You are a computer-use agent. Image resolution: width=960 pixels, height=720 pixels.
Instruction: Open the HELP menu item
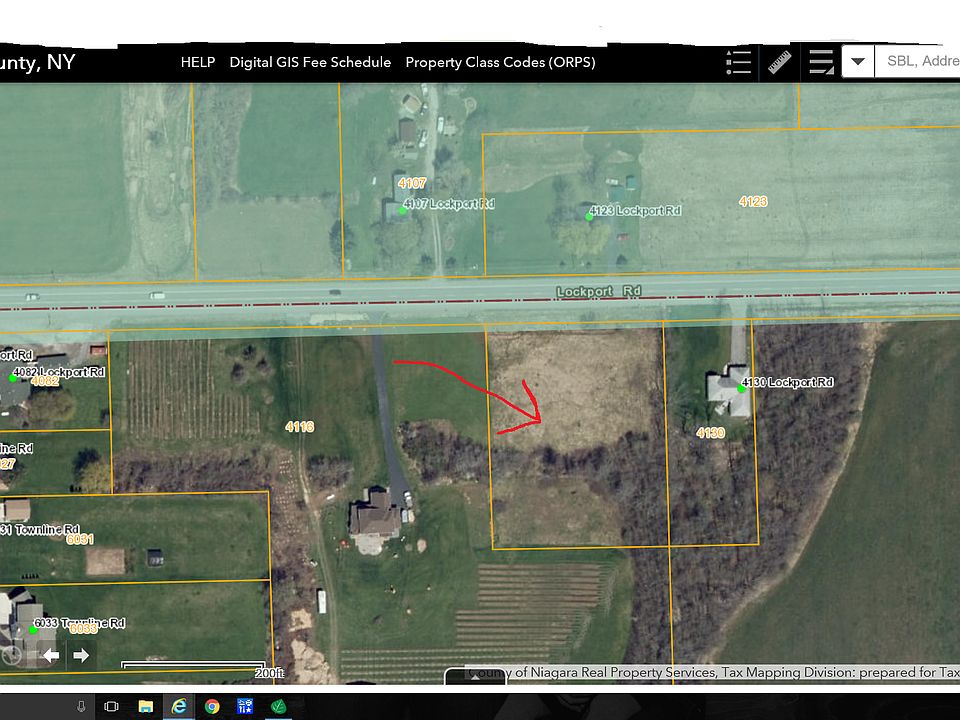[x=197, y=62]
